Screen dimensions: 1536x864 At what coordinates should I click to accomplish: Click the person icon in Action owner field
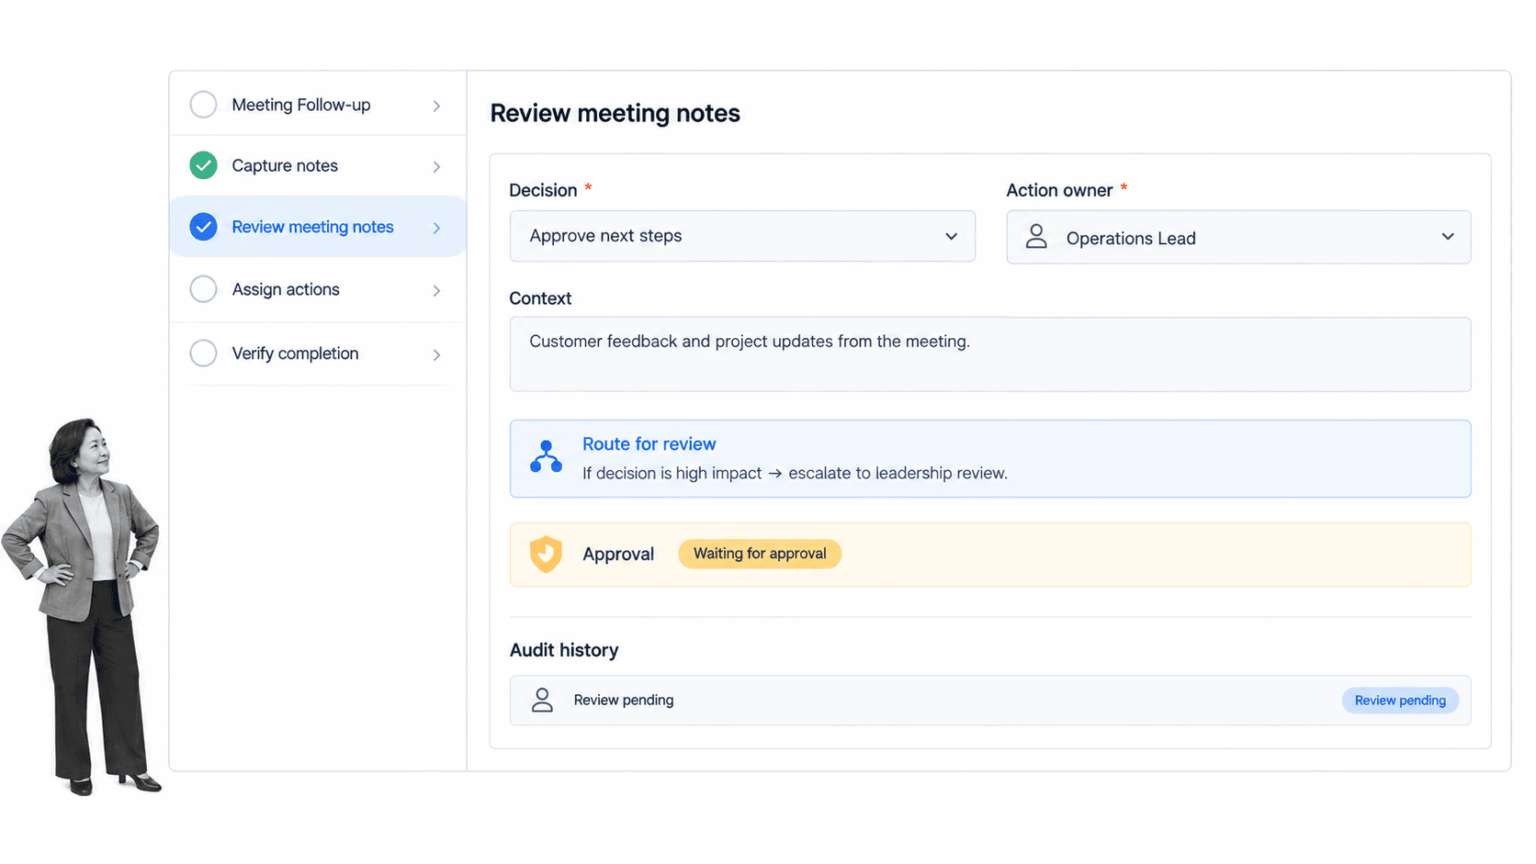tap(1037, 237)
